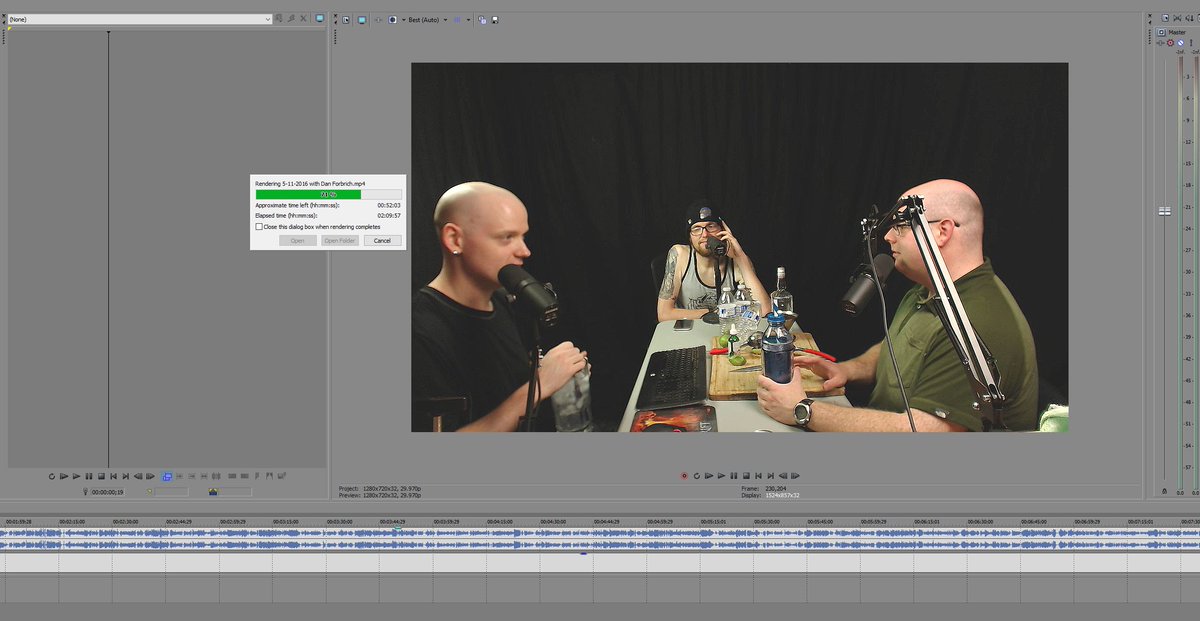Open the Preview Quality 'Best (Auto)' dropdown

pyautogui.click(x=426, y=20)
